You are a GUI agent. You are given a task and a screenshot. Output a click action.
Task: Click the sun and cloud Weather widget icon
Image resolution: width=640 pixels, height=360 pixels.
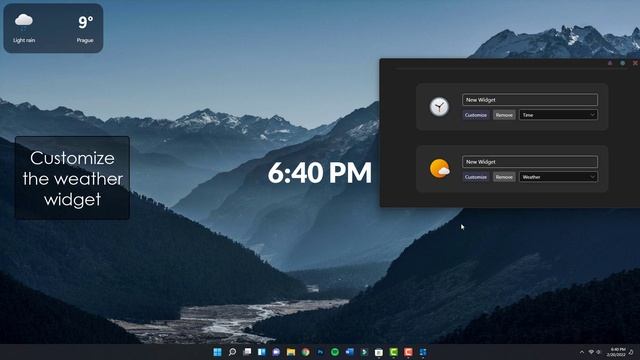(x=440, y=169)
